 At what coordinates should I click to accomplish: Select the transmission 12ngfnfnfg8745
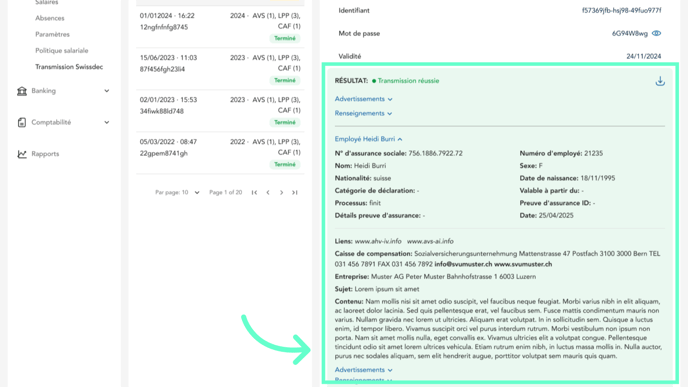[220, 27]
